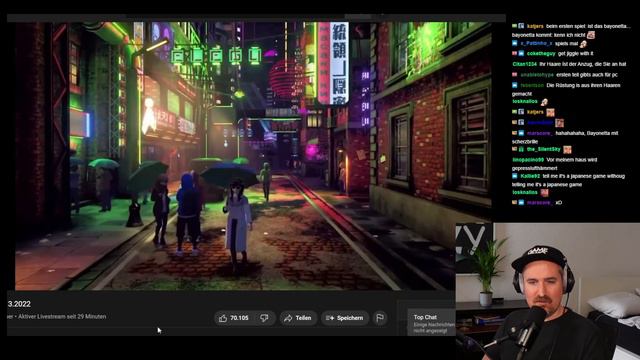Click chat message 'get jiggle with it'

[576, 53]
